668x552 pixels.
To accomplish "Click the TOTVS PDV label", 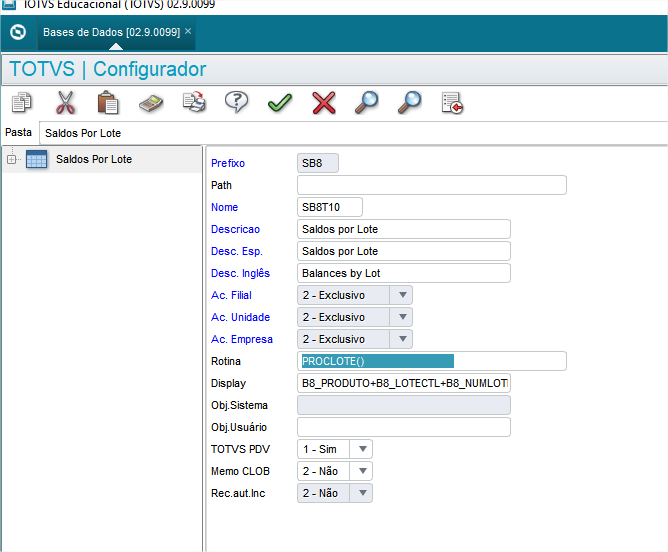I will point(240,449).
